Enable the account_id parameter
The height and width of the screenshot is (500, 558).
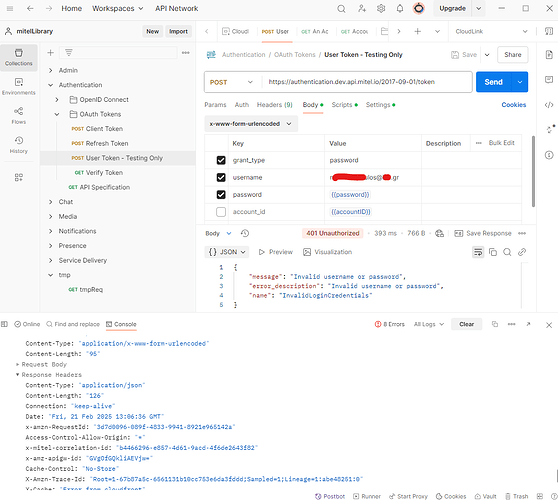coord(221,212)
